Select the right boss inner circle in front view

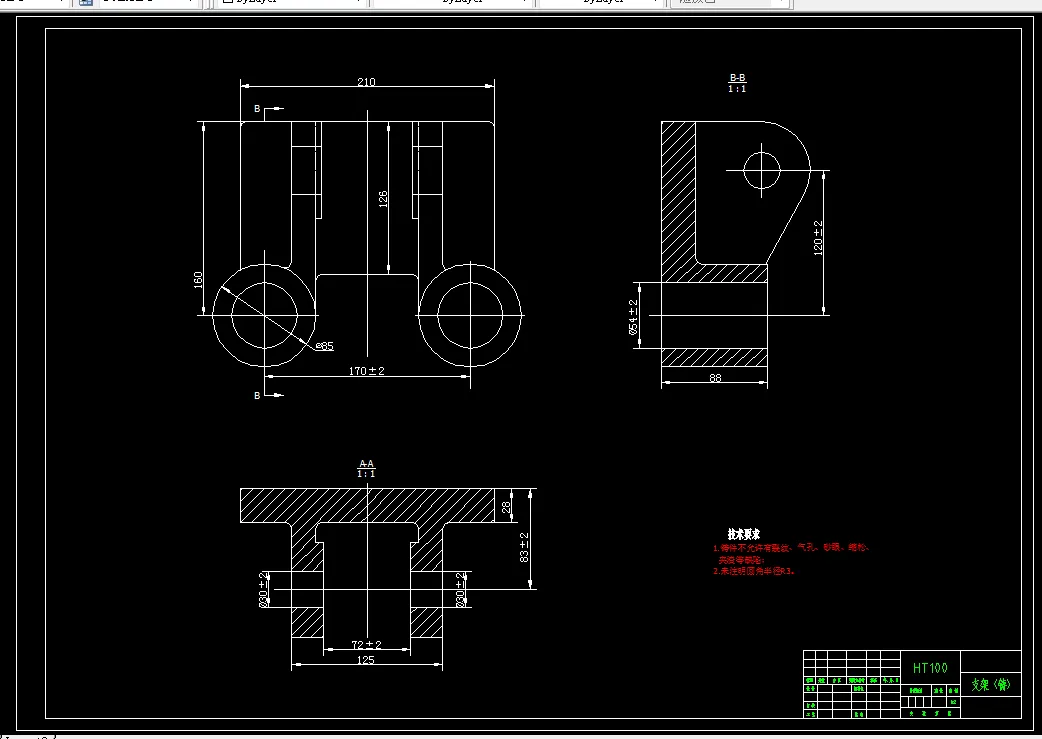coord(470,315)
